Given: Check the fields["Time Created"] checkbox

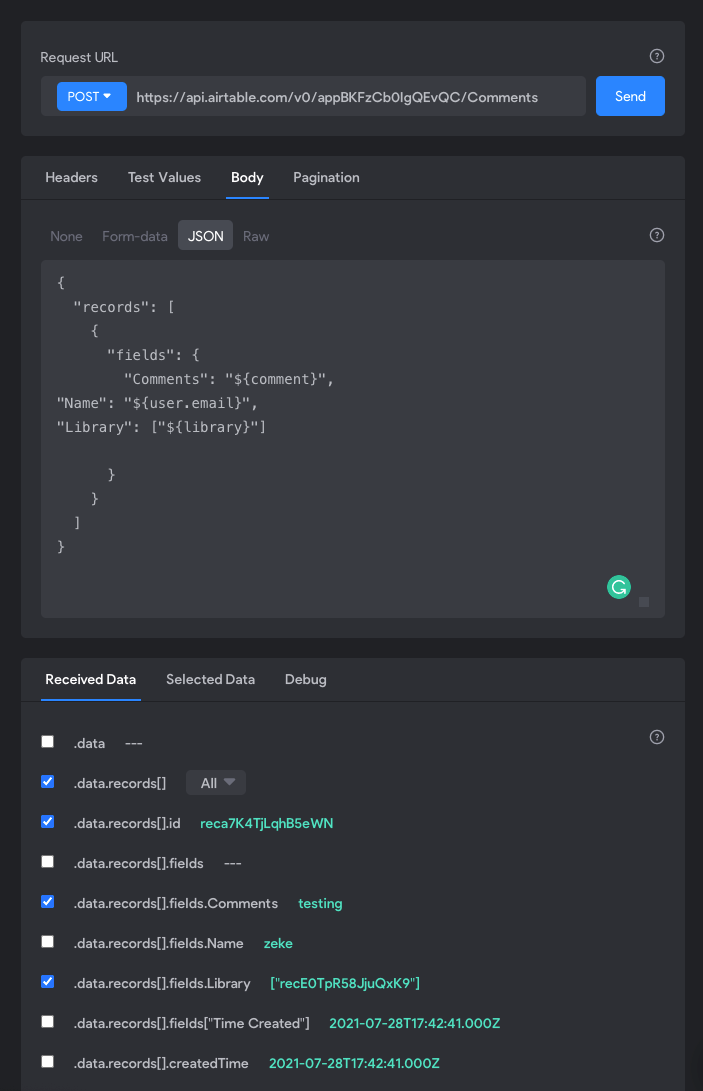Looking at the screenshot, I should pyautogui.click(x=47, y=1021).
